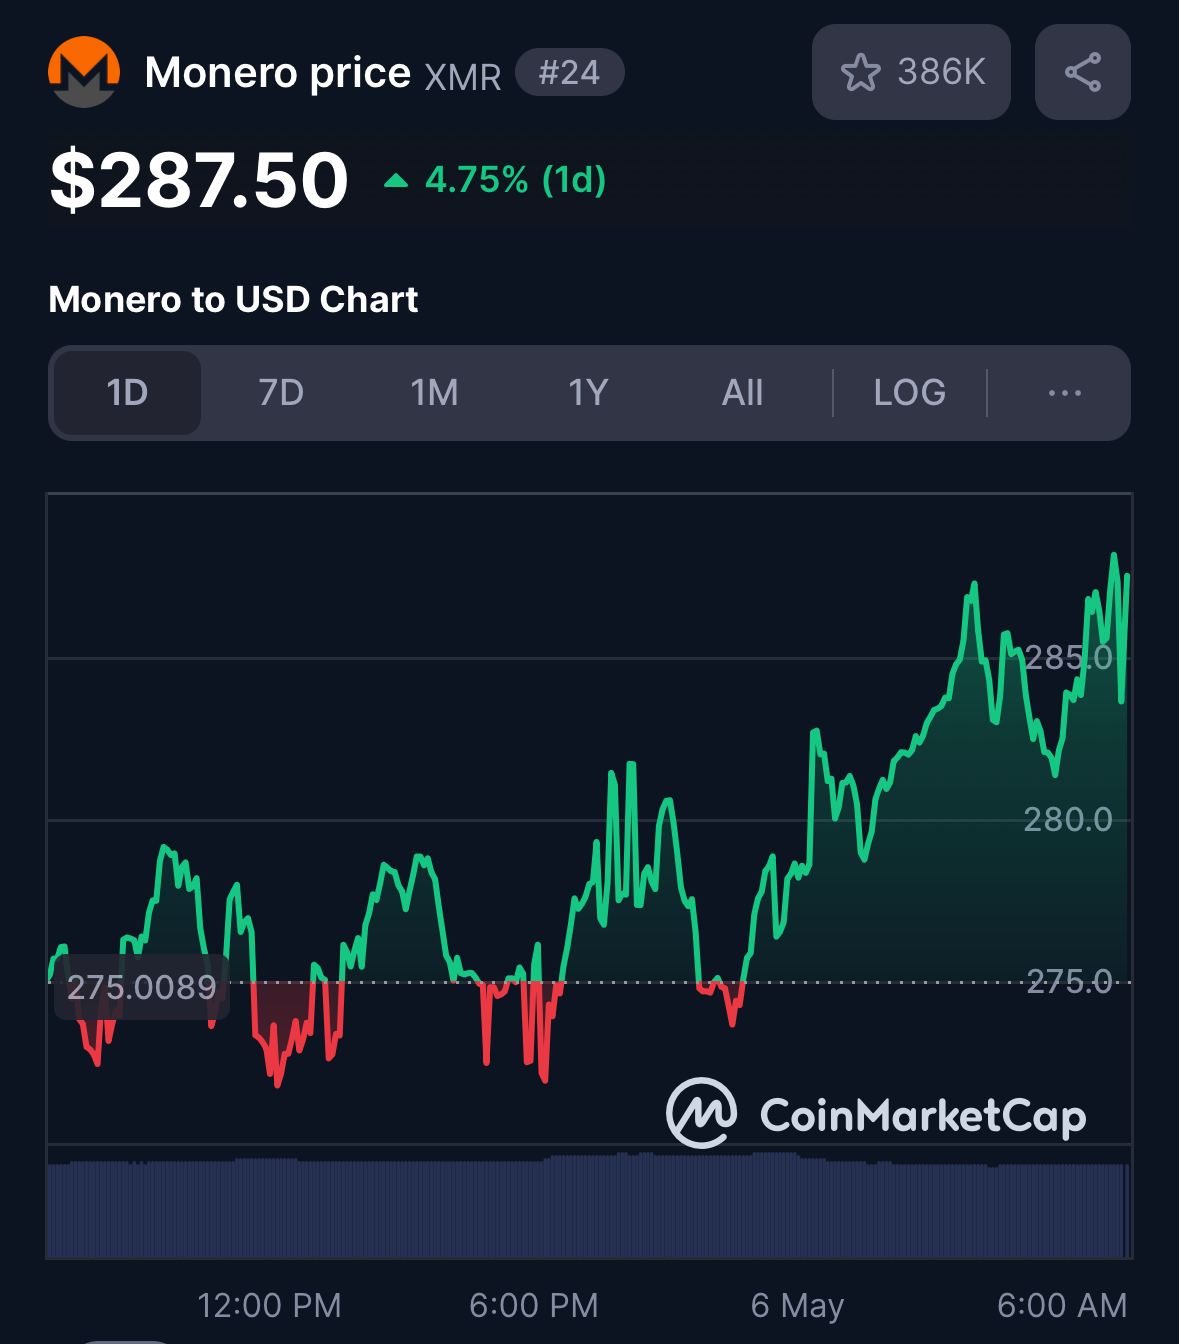Screen dimensions: 1179x1344
Task: Switch to the 7D chart range
Action: (281, 393)
